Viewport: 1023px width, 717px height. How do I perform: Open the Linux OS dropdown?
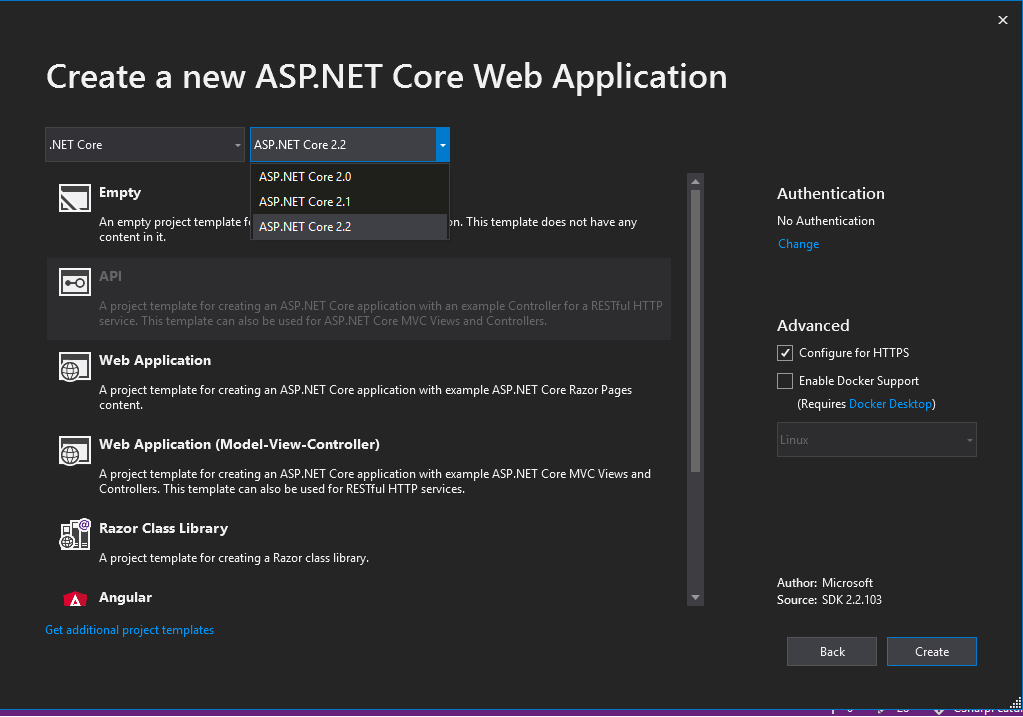click(x=876, y=440)
